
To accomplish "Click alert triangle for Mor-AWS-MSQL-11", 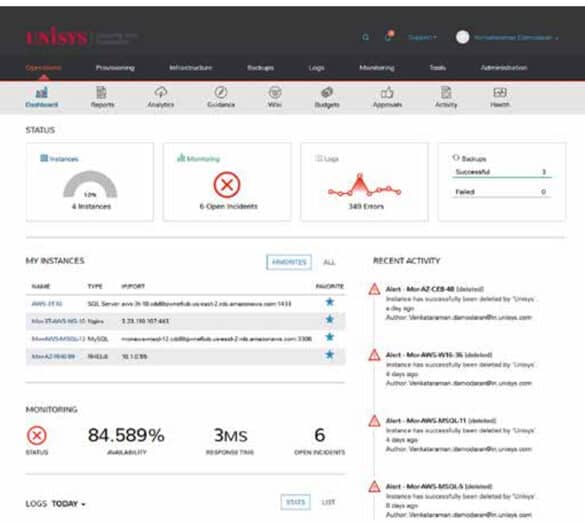I will (374, 421).
